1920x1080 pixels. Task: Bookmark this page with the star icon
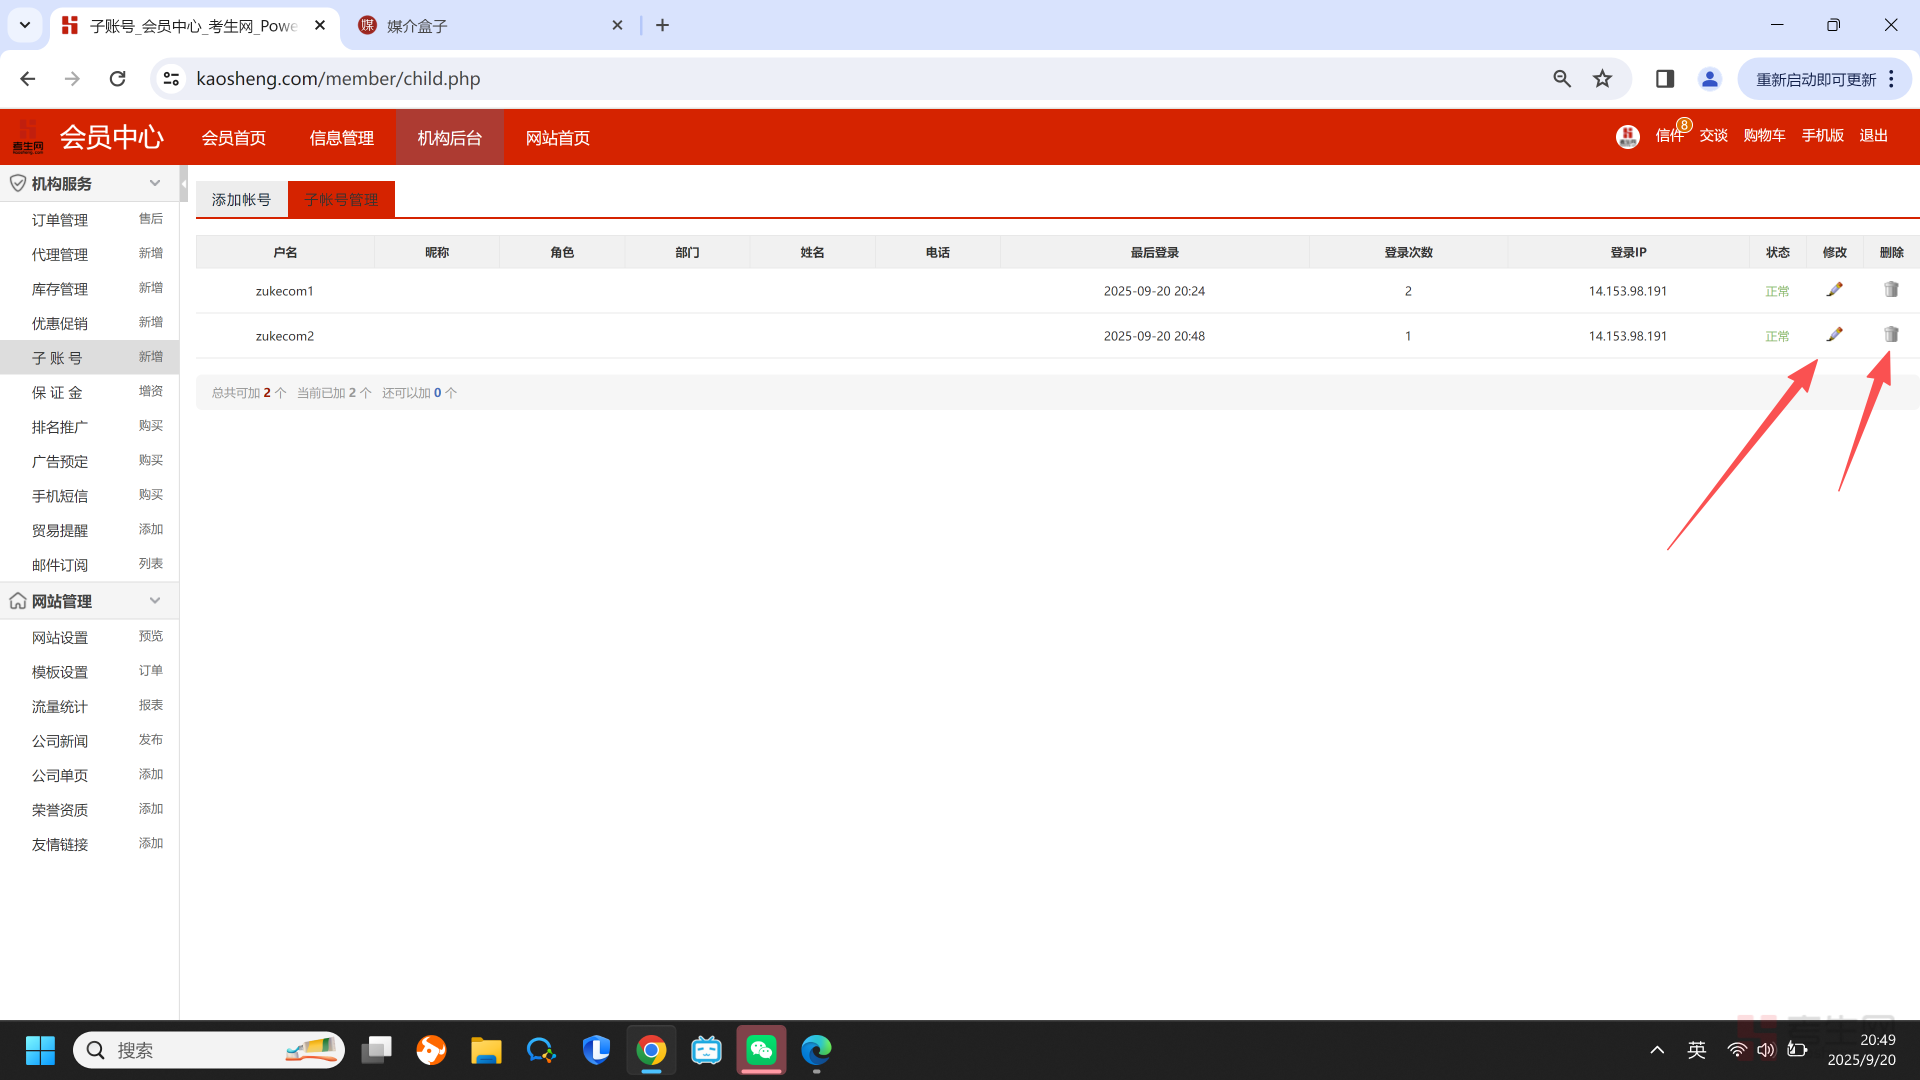tap(1603, 79)
